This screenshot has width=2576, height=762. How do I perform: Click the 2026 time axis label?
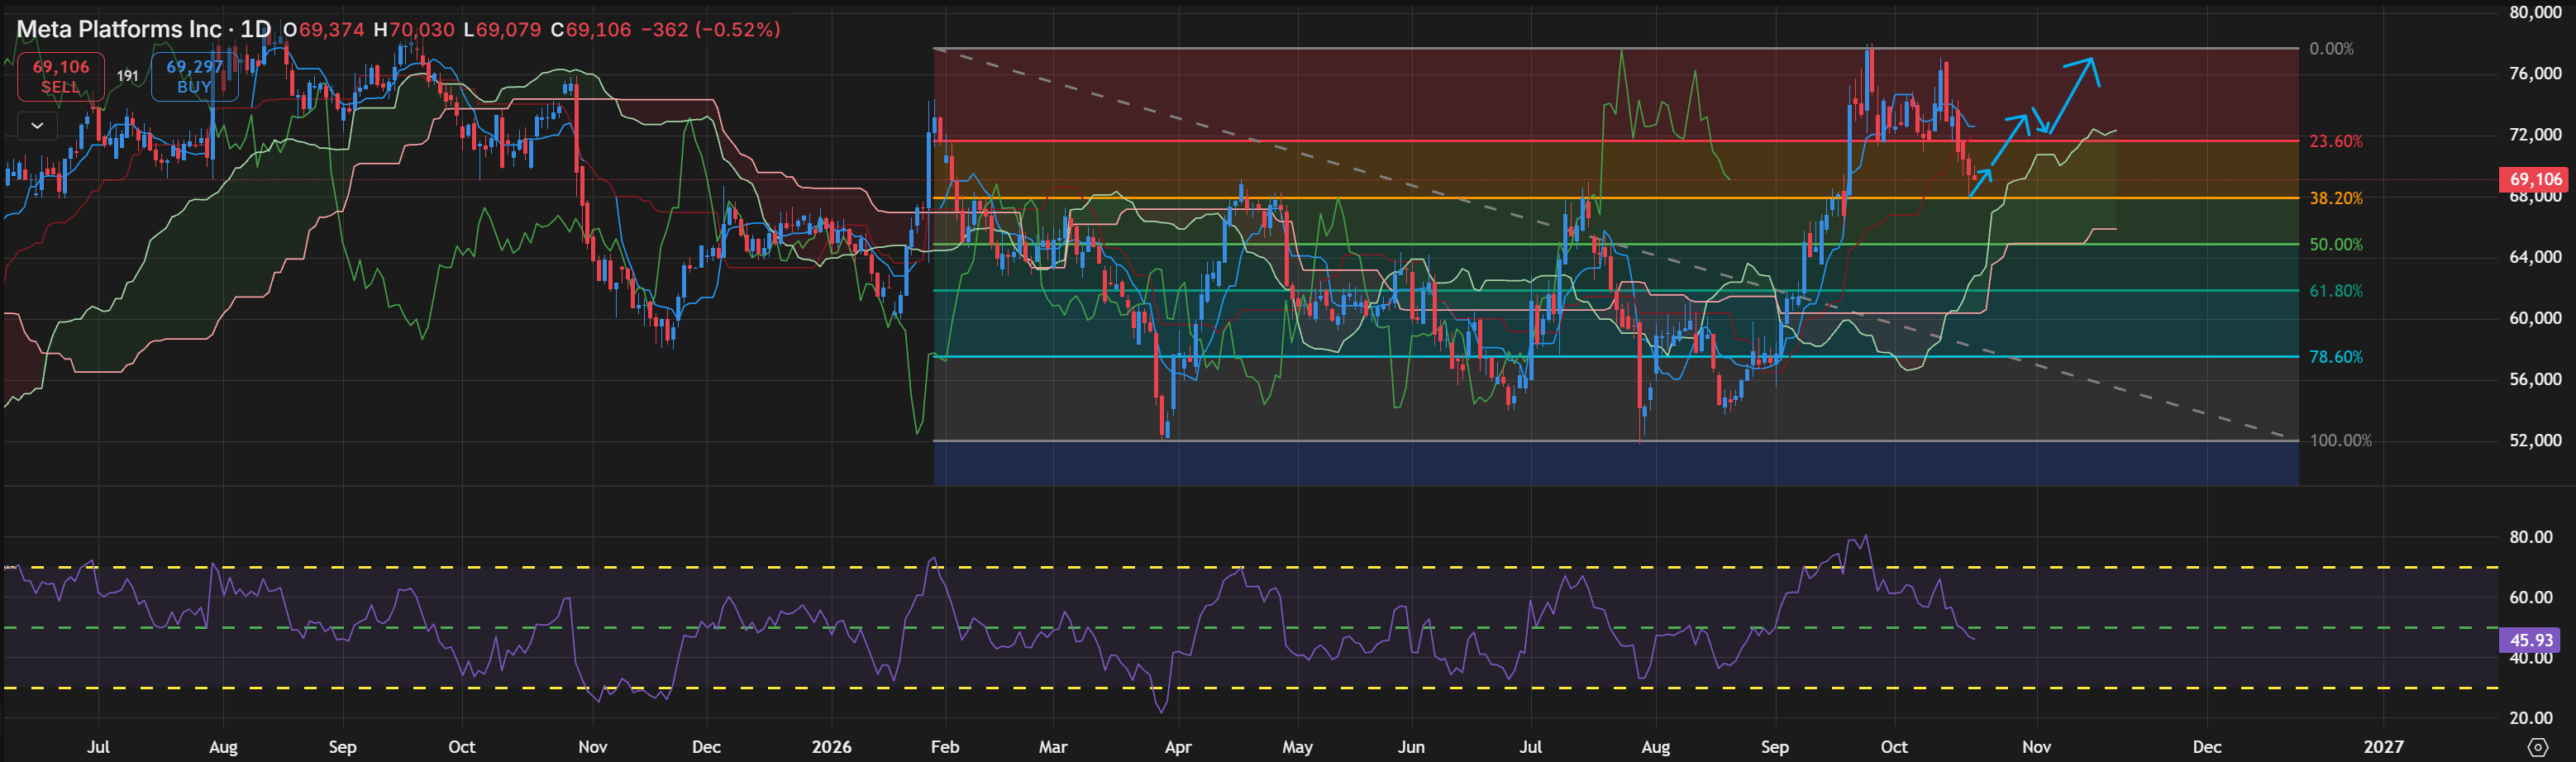click(831, 747)
